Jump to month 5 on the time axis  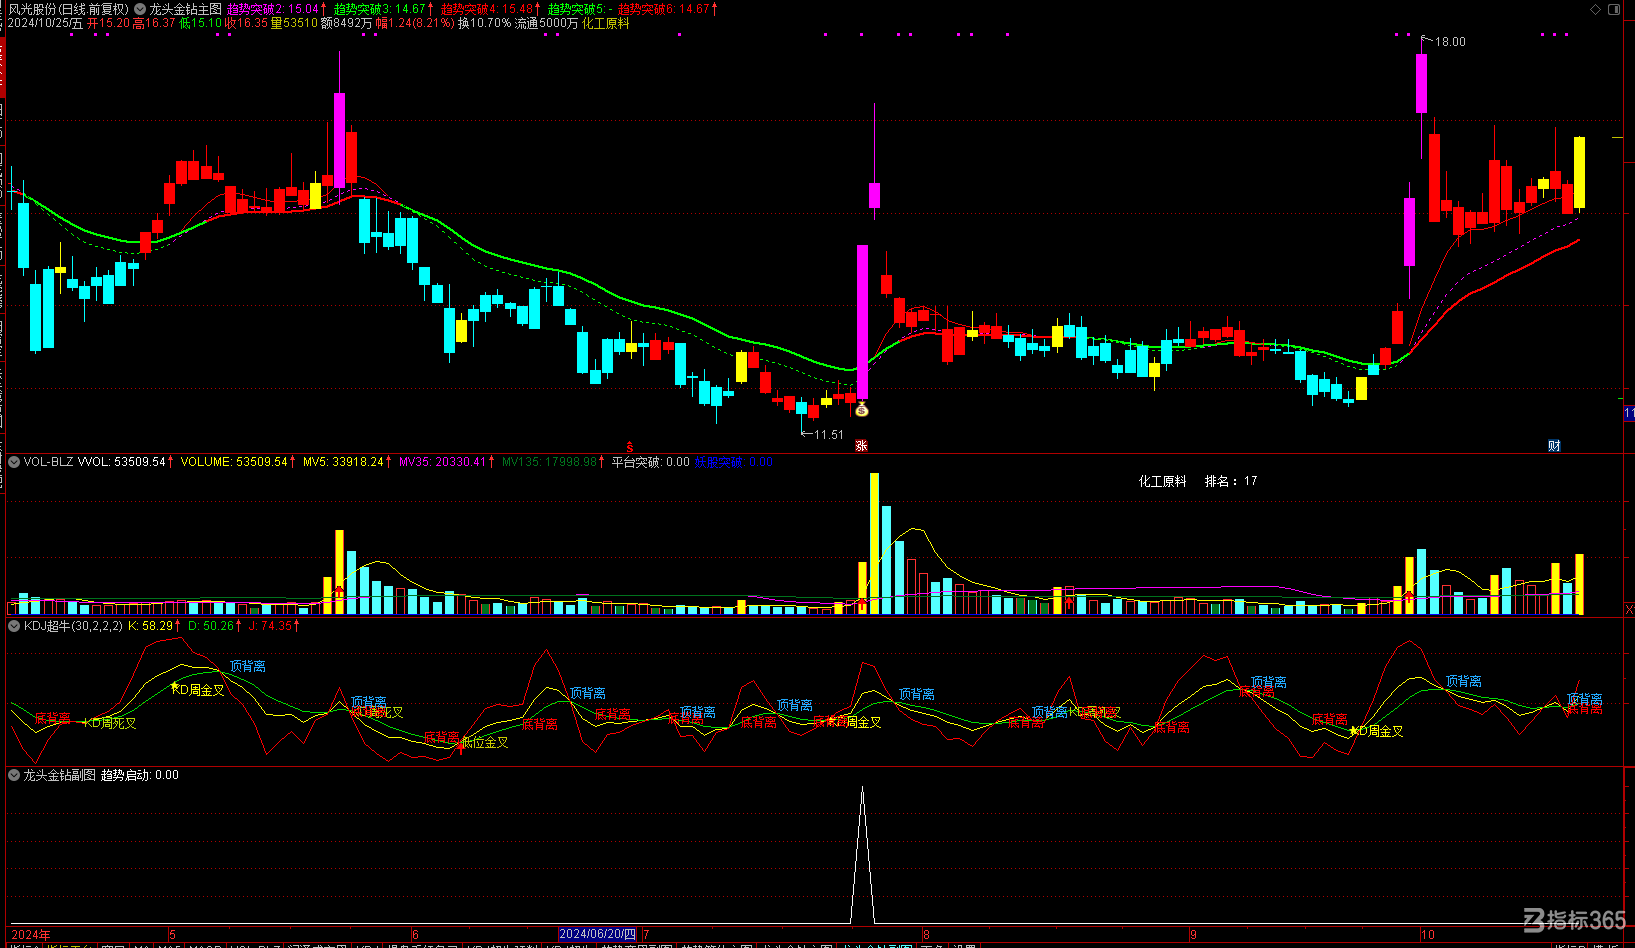(x=173, y=935)
